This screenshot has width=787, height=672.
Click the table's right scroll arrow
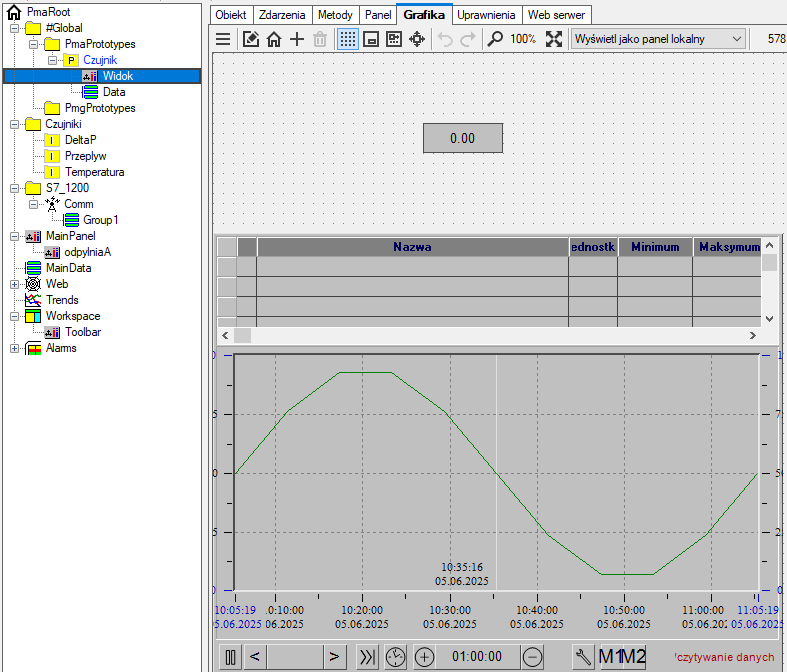tap(752, 335)
